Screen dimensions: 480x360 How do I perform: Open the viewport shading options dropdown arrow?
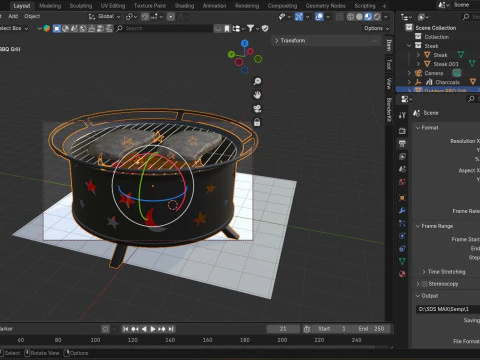pos(386,17)
